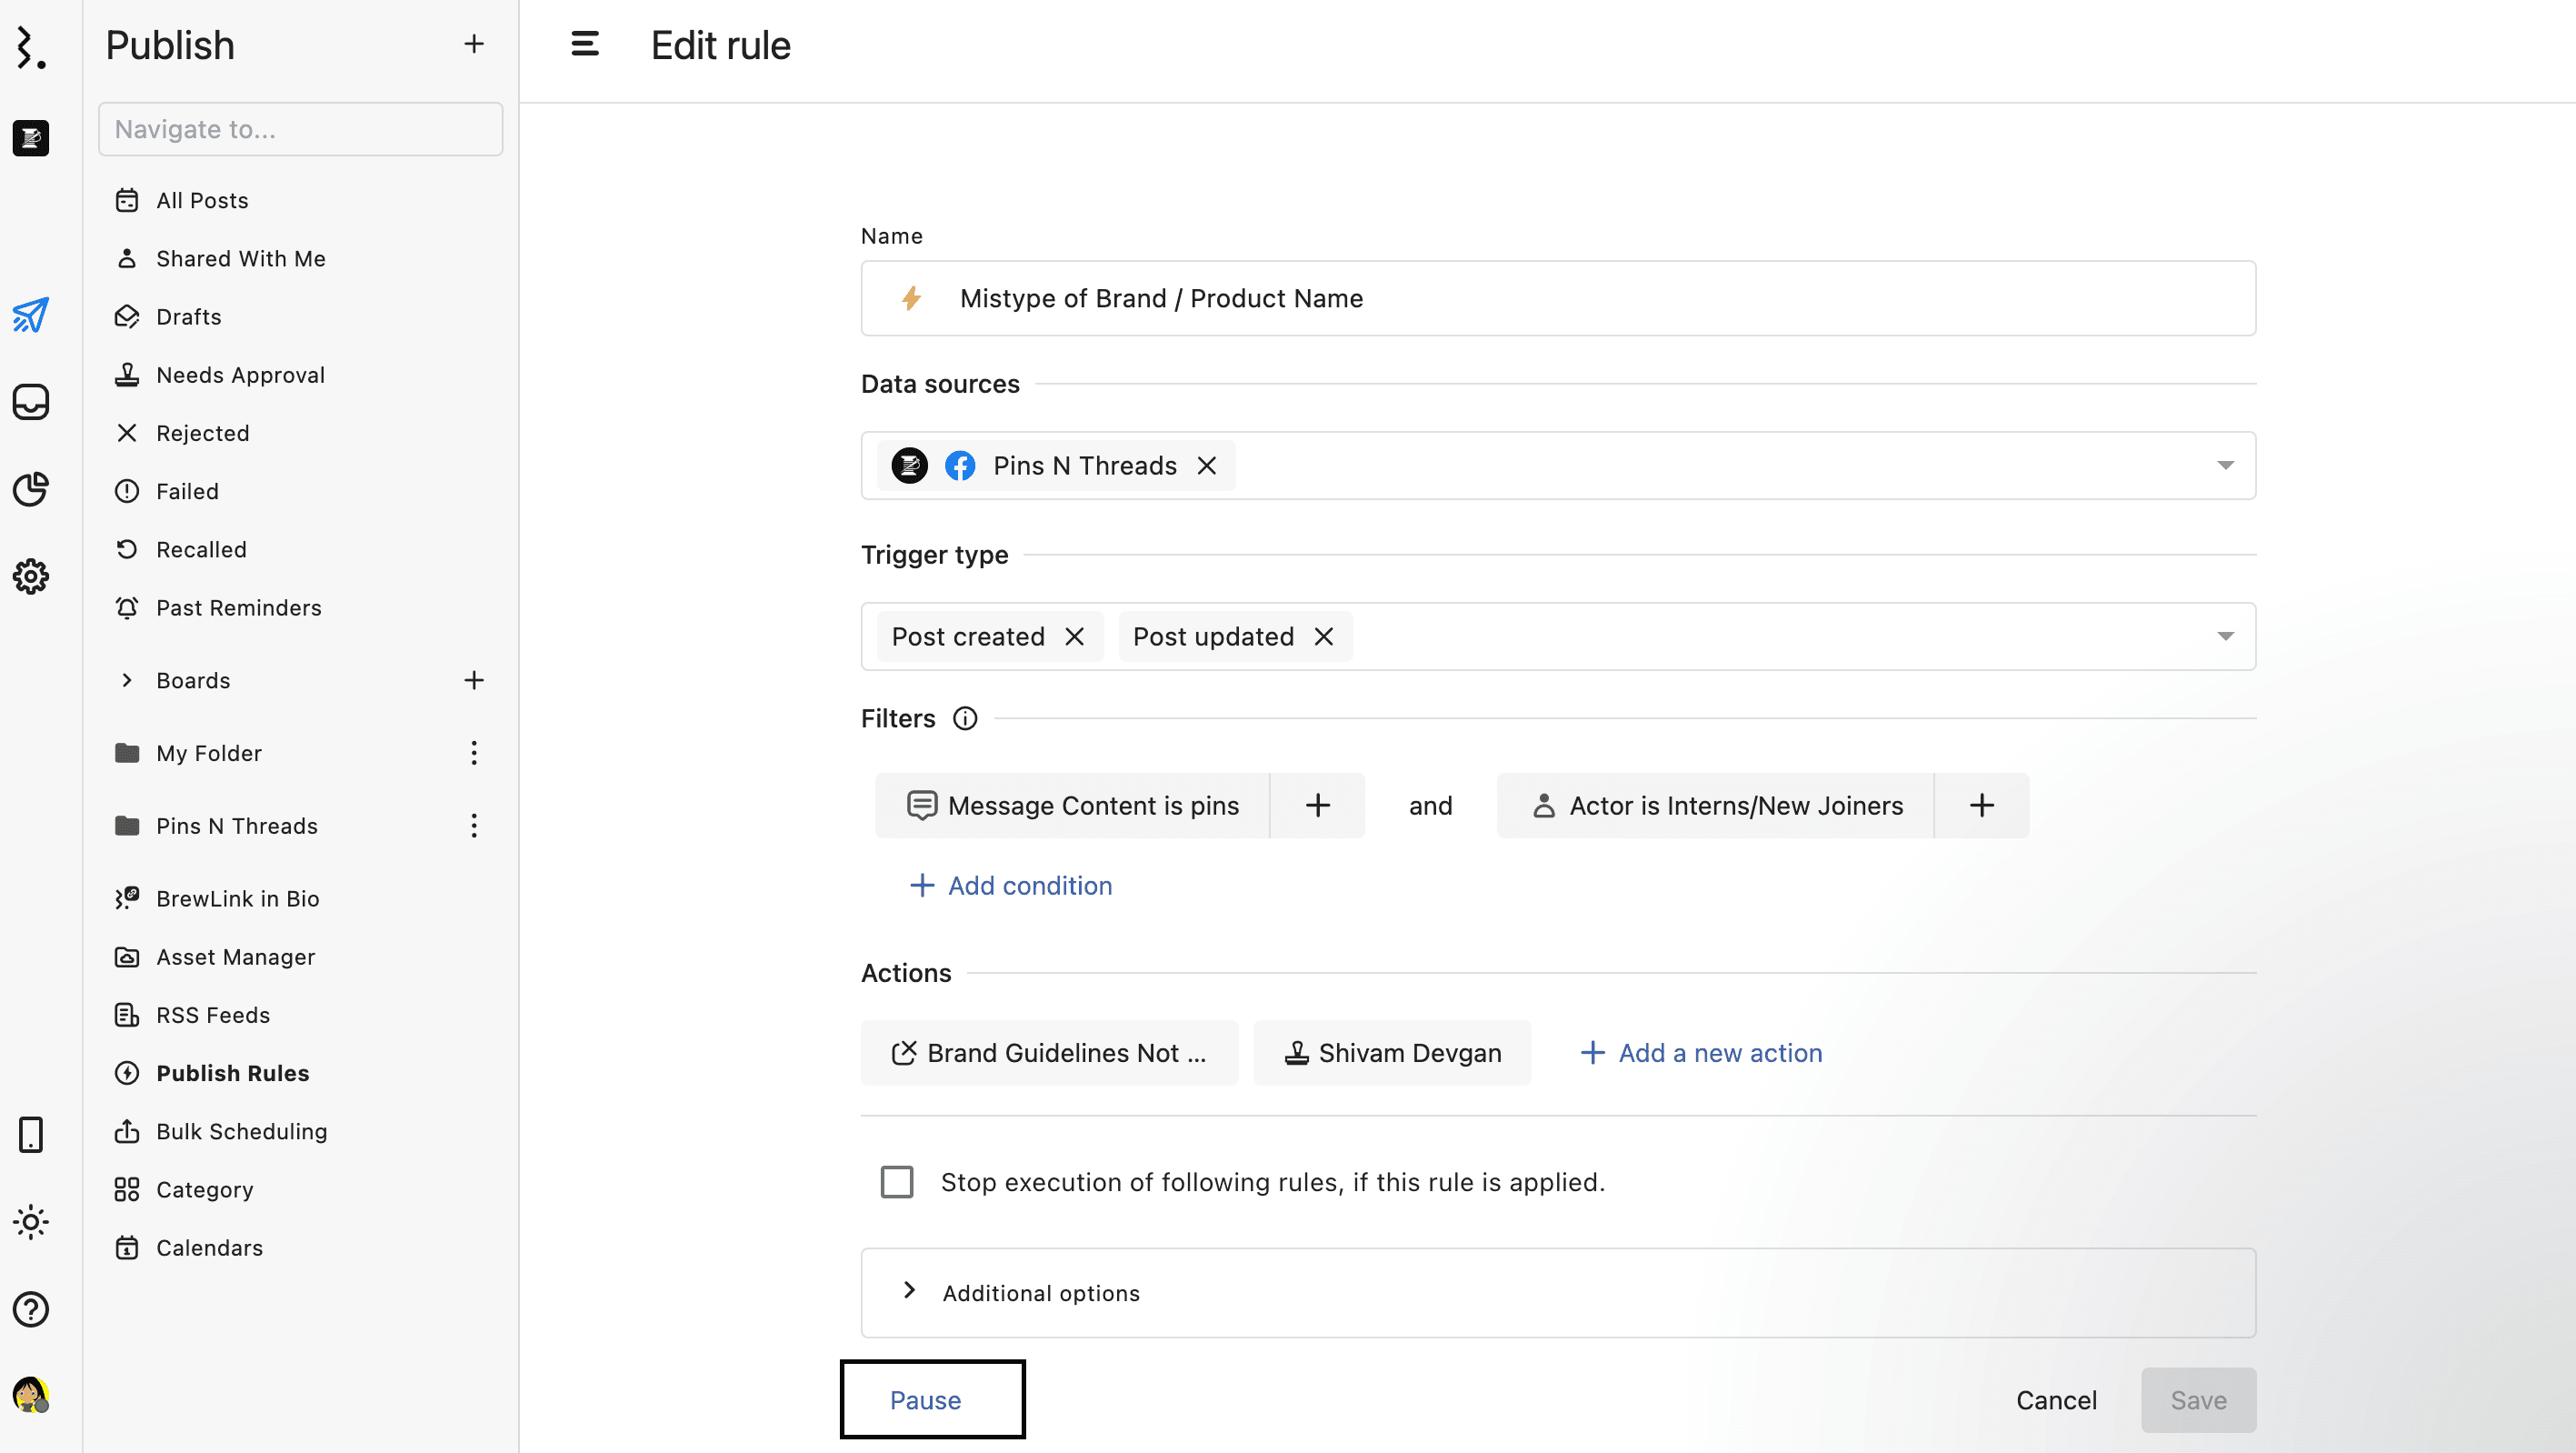Go to Needs Approval in sidebar
Screen dimensions: 2576x1453
[240, 375]
